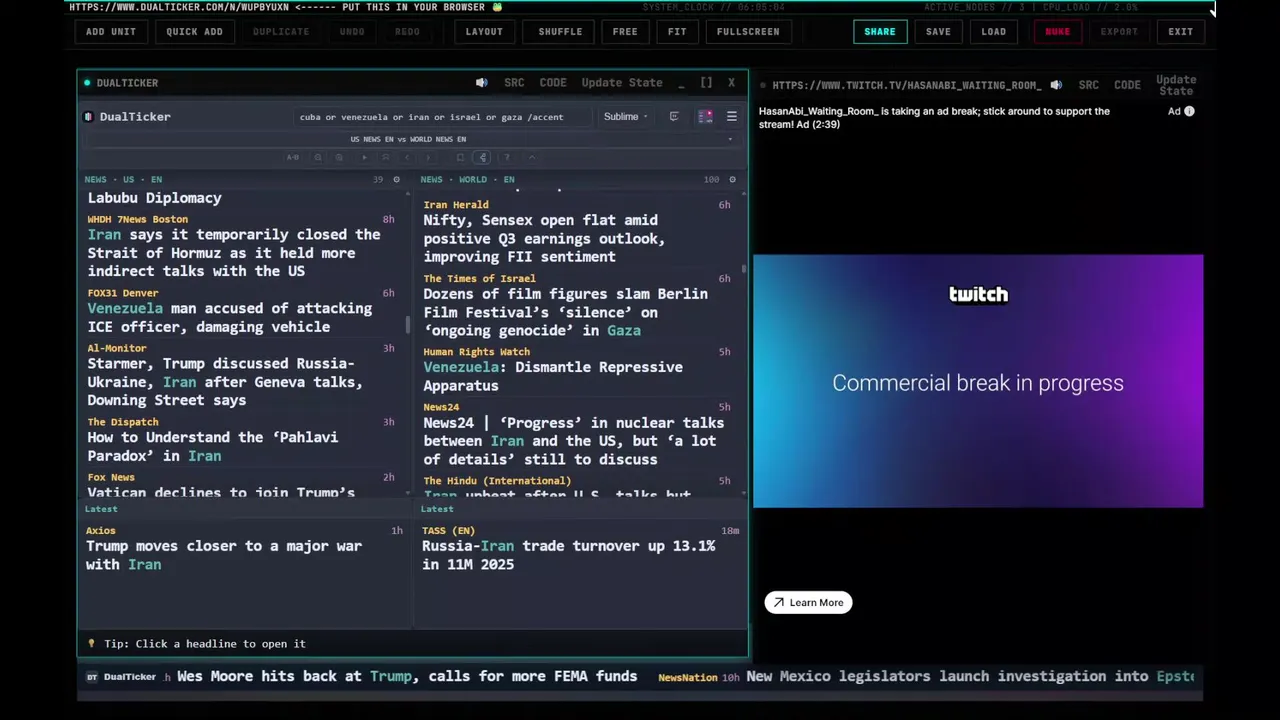
Task: Click QUICK ADD in top menu
Action: tap(194, 32)
